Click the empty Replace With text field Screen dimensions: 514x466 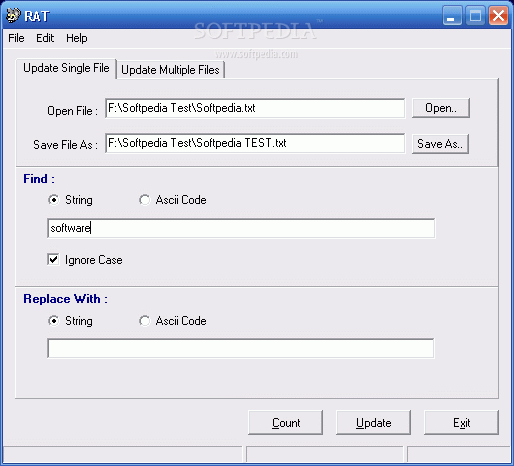pos(241,348)
